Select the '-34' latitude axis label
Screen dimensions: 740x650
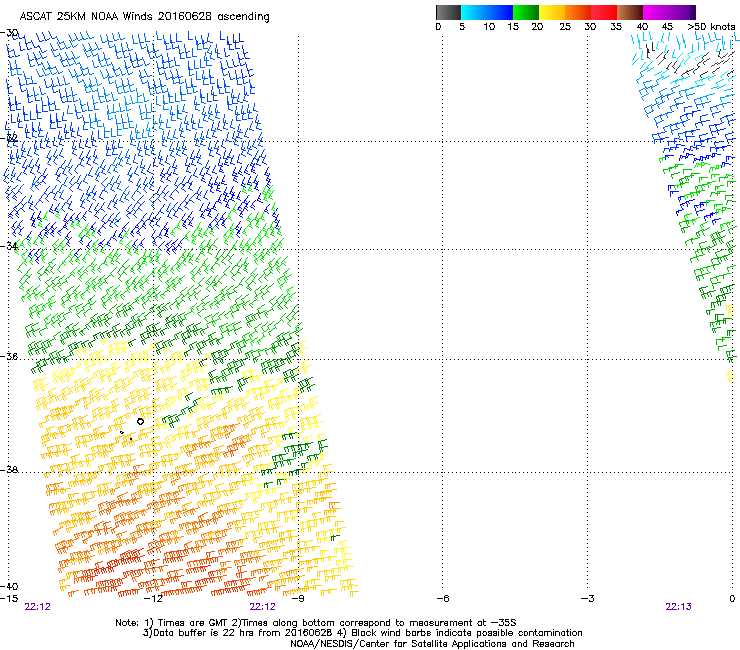click(x=9, y=246)
